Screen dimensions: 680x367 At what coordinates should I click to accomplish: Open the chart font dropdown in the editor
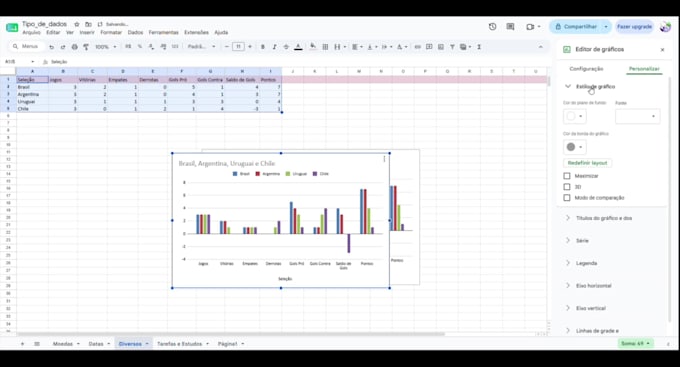[638, 116]
